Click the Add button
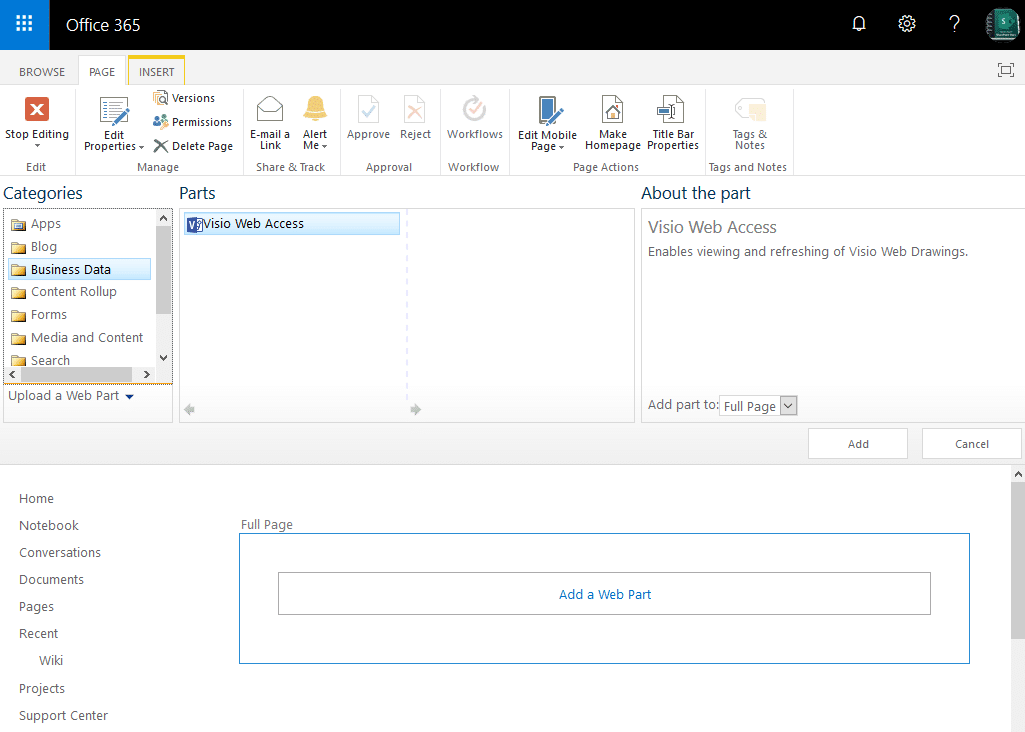Image resolution: width=1025 pixels, height=732 pixels. (x=858, y=444)
